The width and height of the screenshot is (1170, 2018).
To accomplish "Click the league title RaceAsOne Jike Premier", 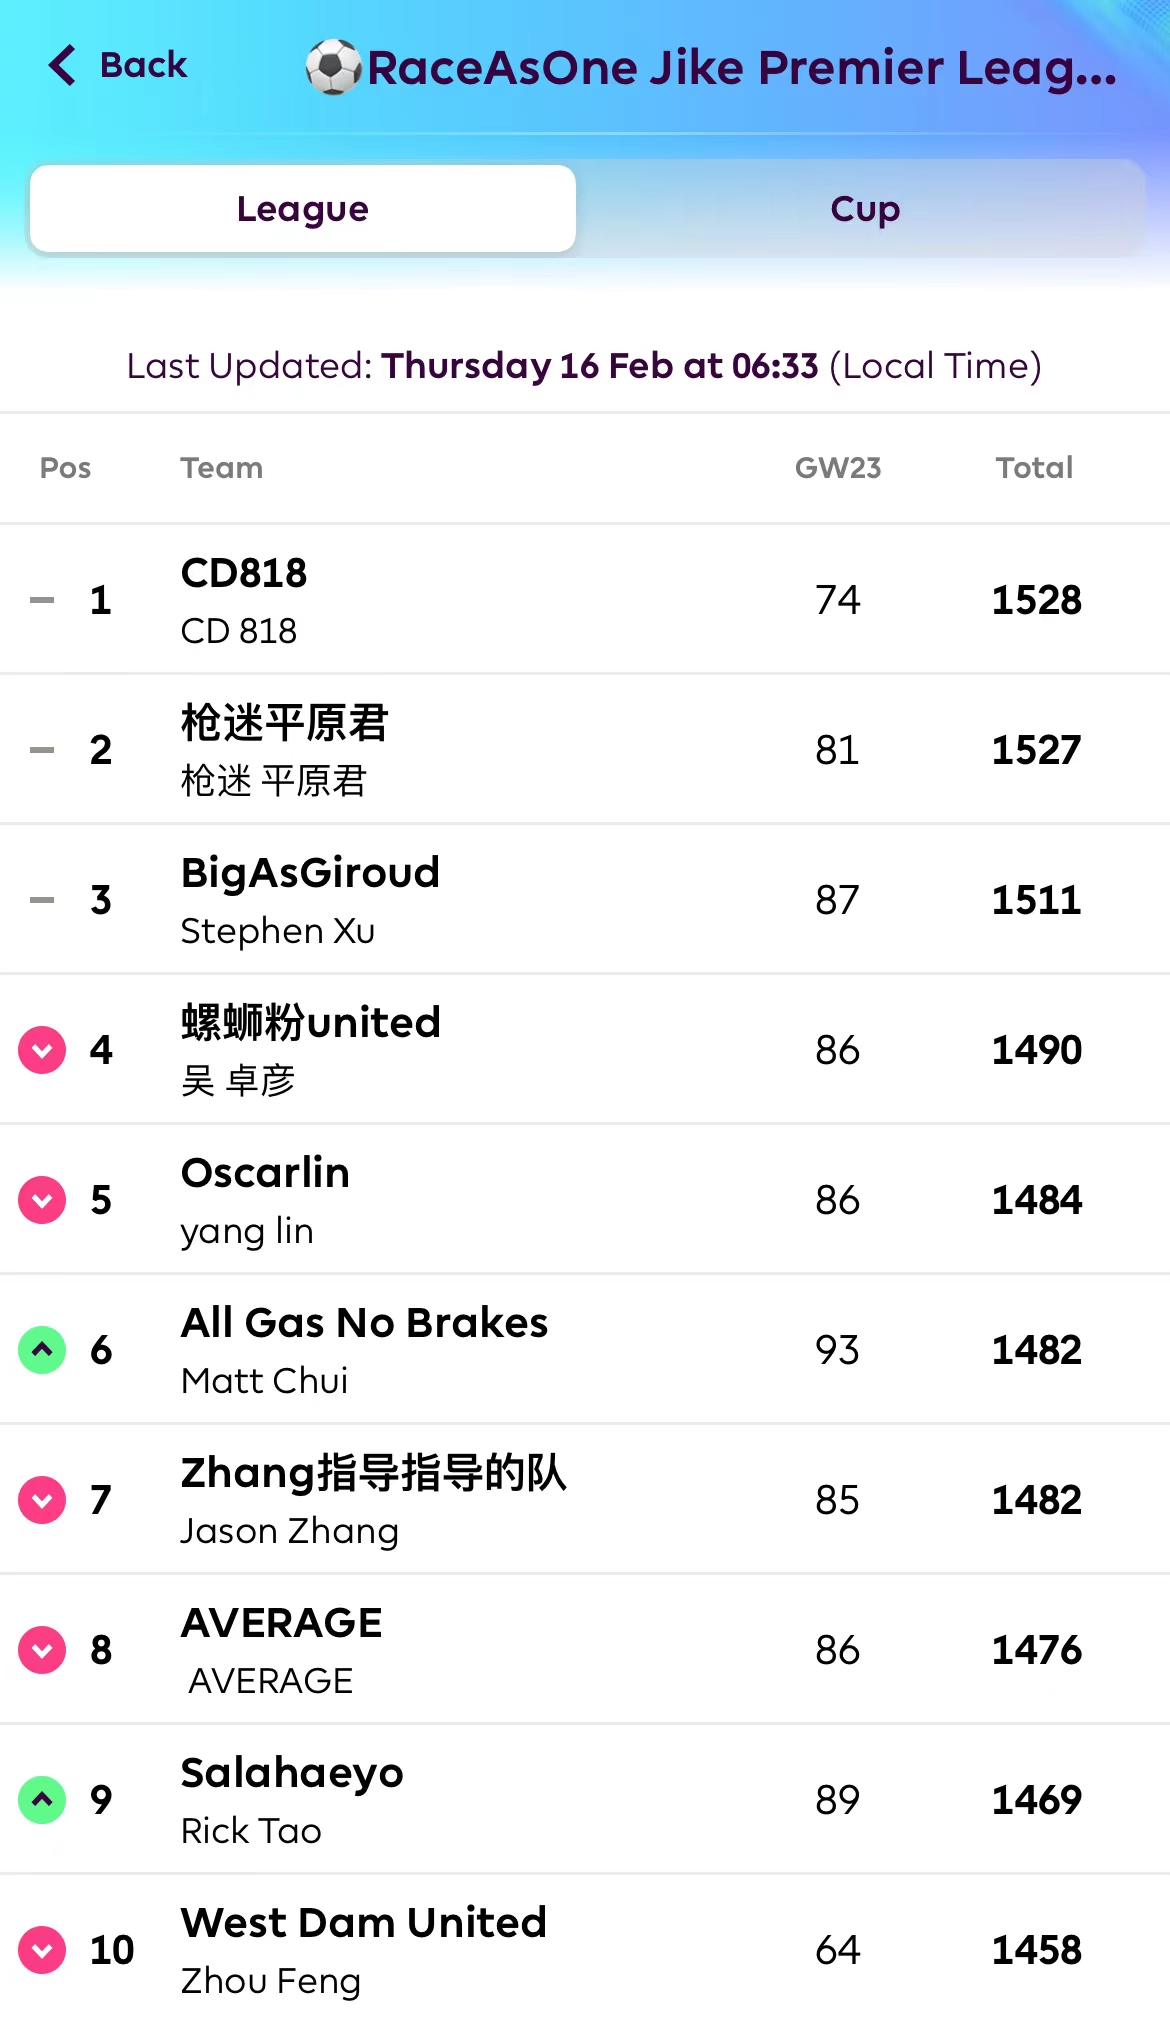I will (741, 68).
